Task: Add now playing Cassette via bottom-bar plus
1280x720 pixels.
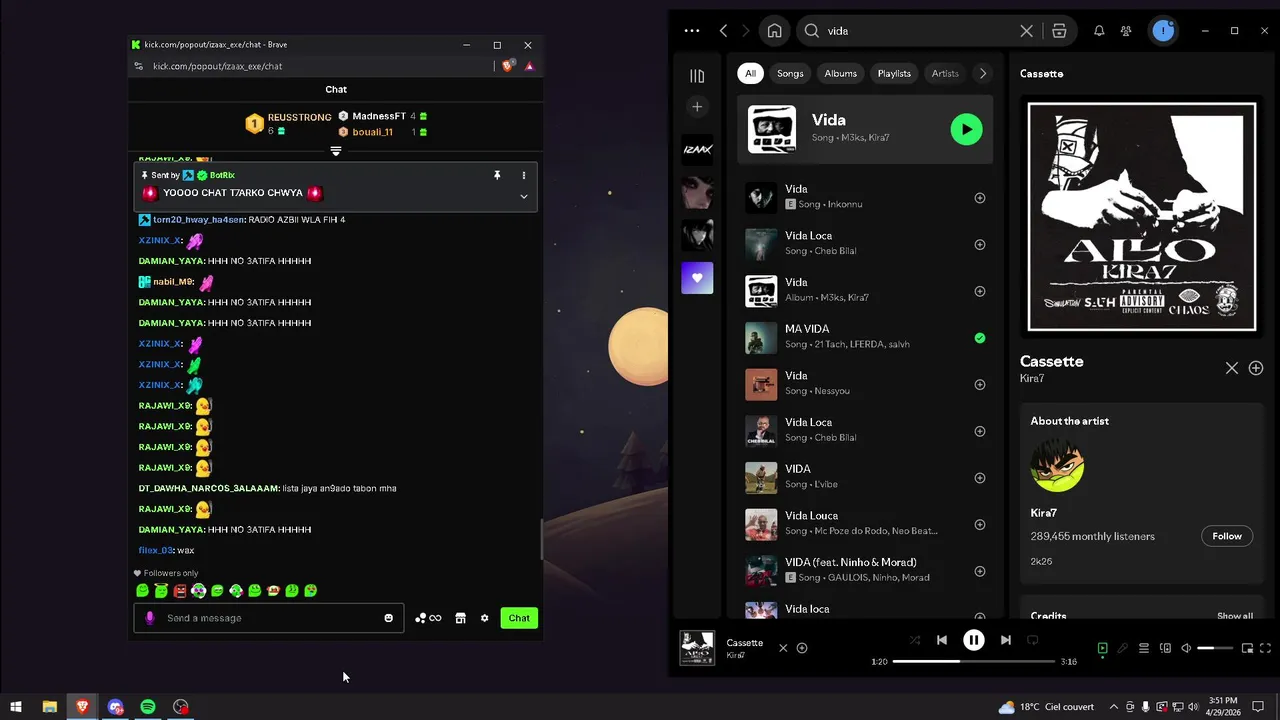Action: 802,648
